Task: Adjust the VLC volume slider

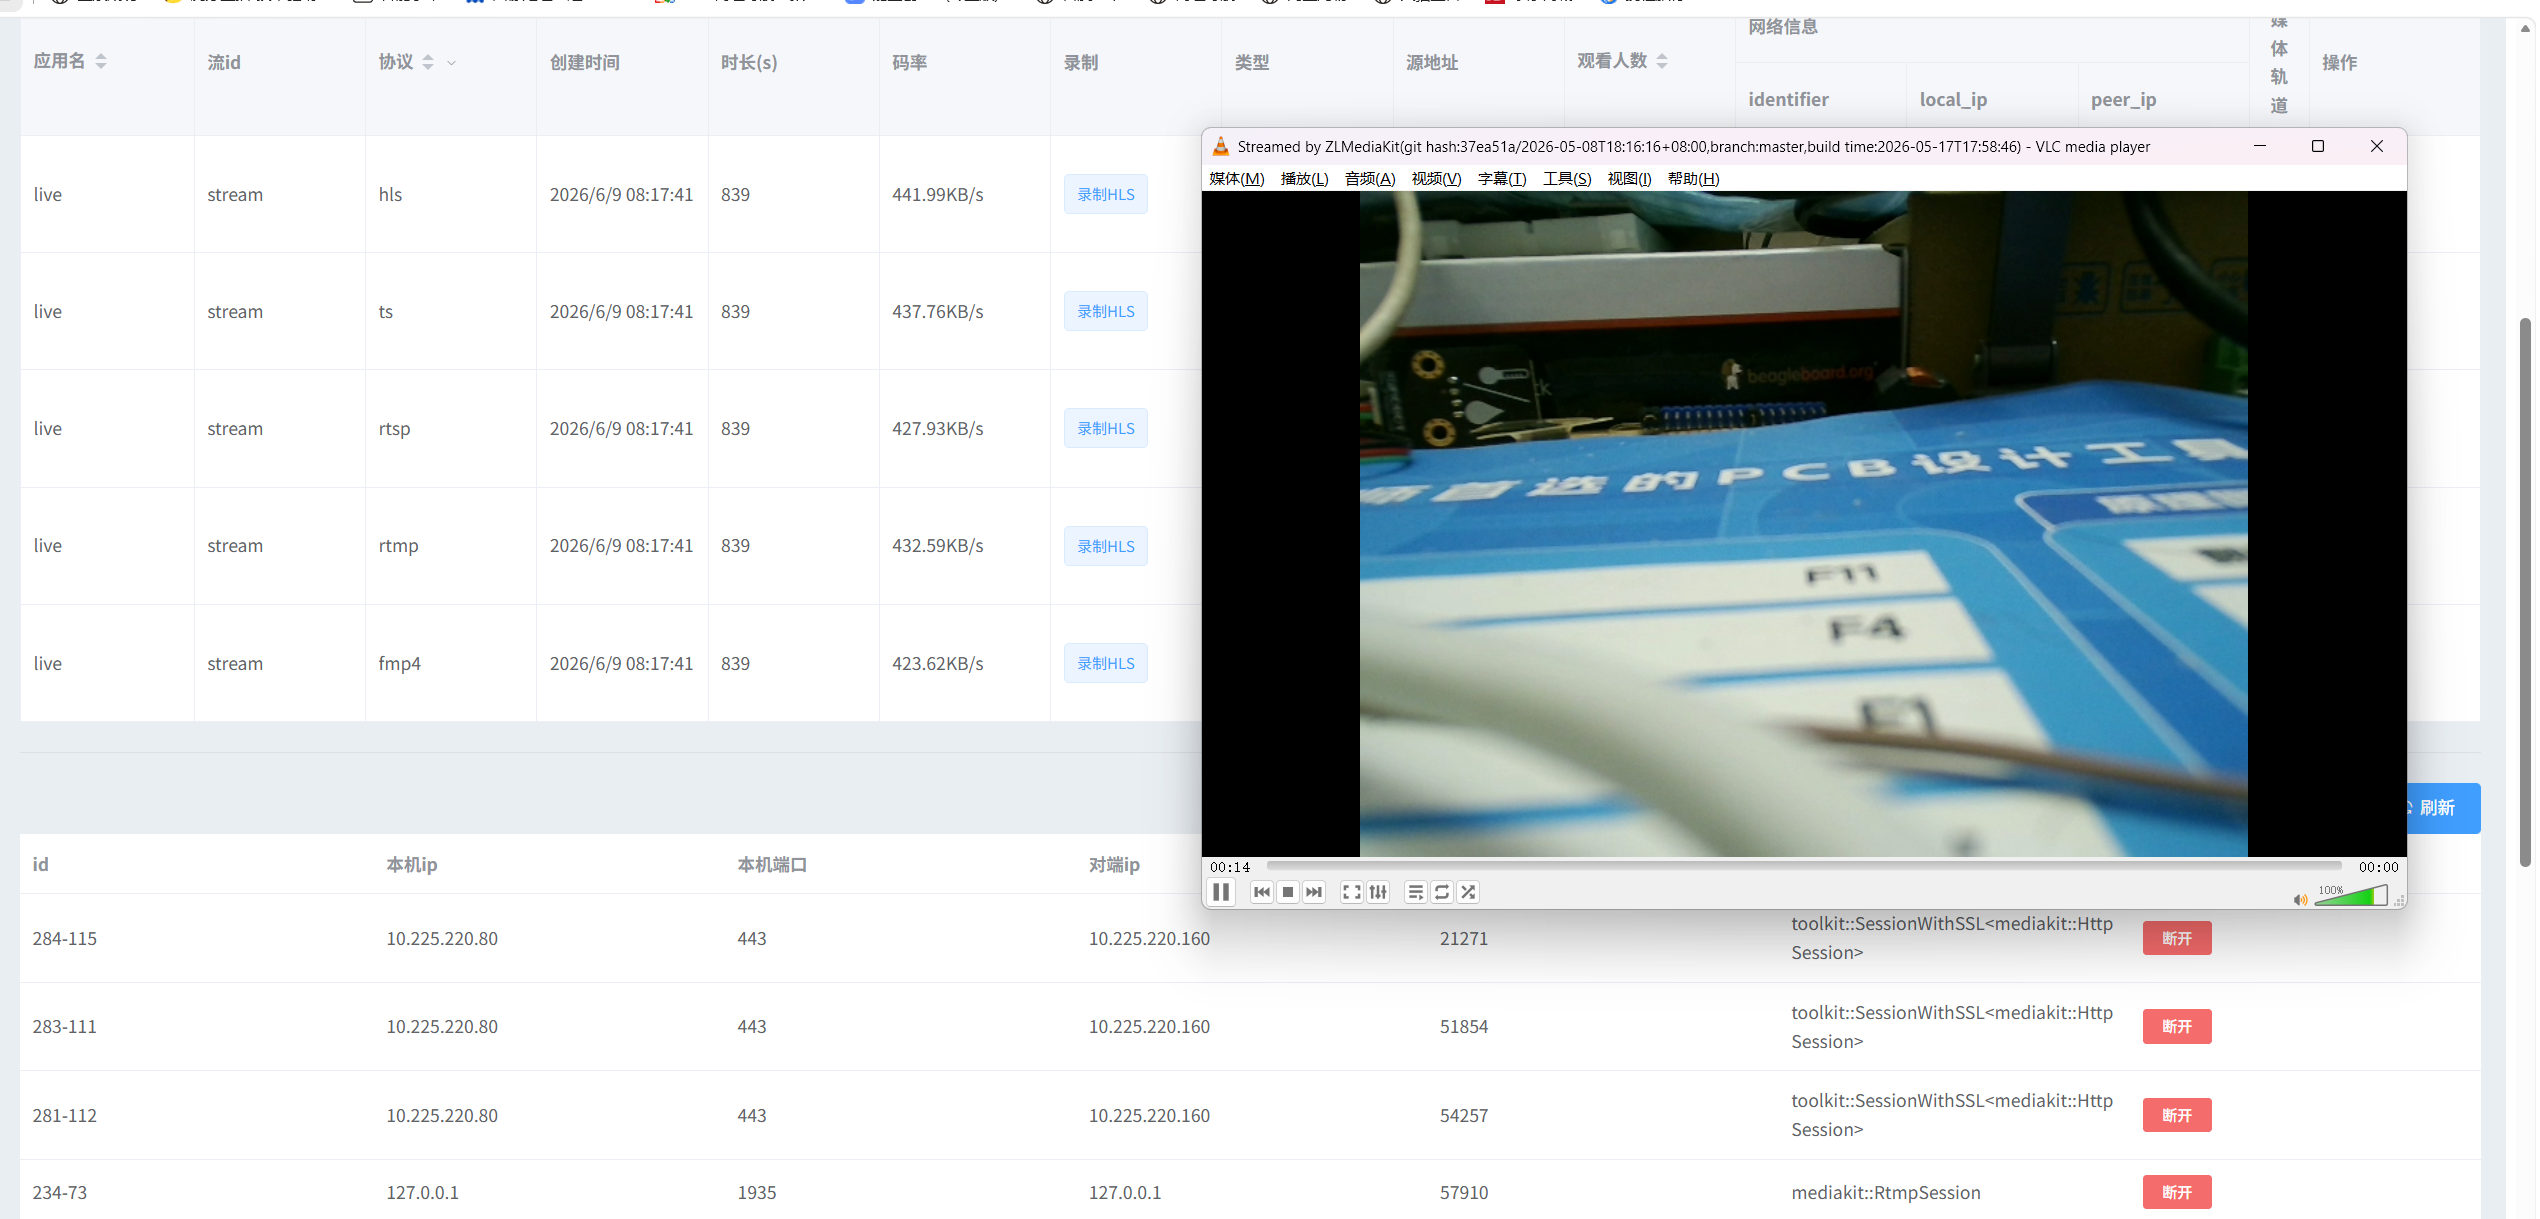Action: click(x=2351, y=896)
